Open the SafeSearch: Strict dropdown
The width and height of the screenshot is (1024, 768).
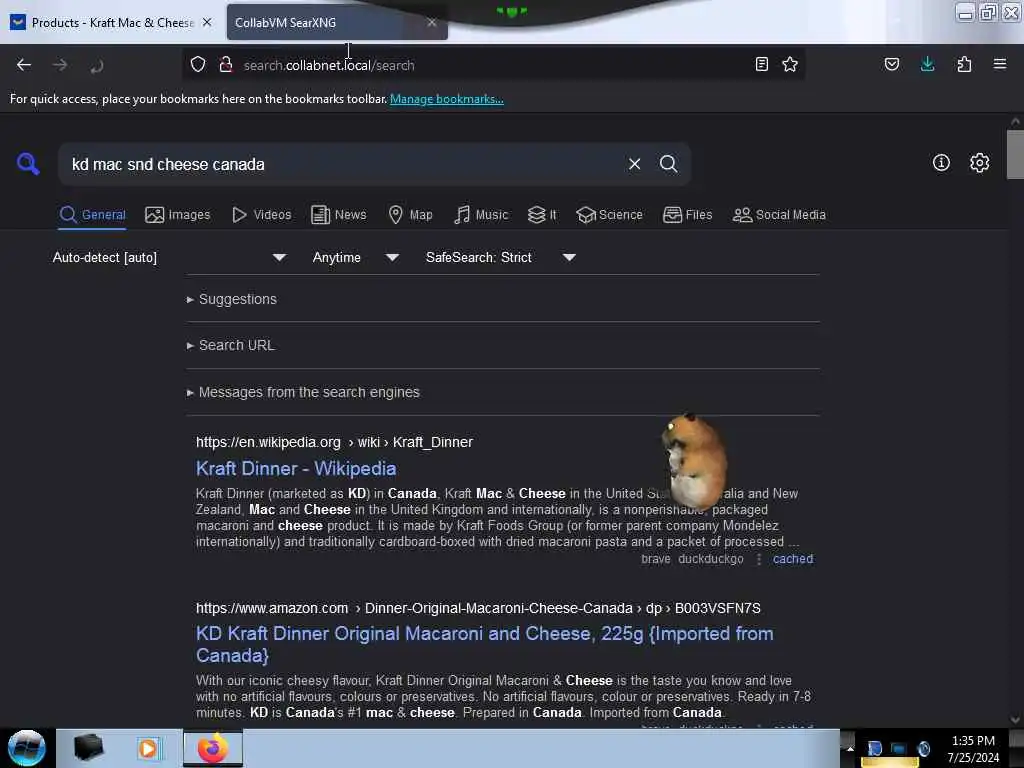(x=500, y=257)
